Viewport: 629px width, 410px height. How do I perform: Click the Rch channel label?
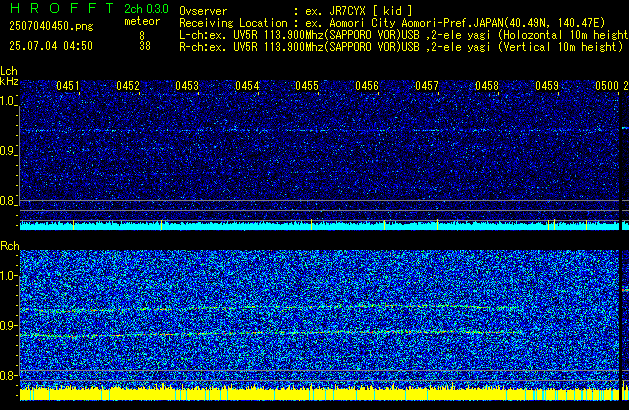click(x=10, y=246)
